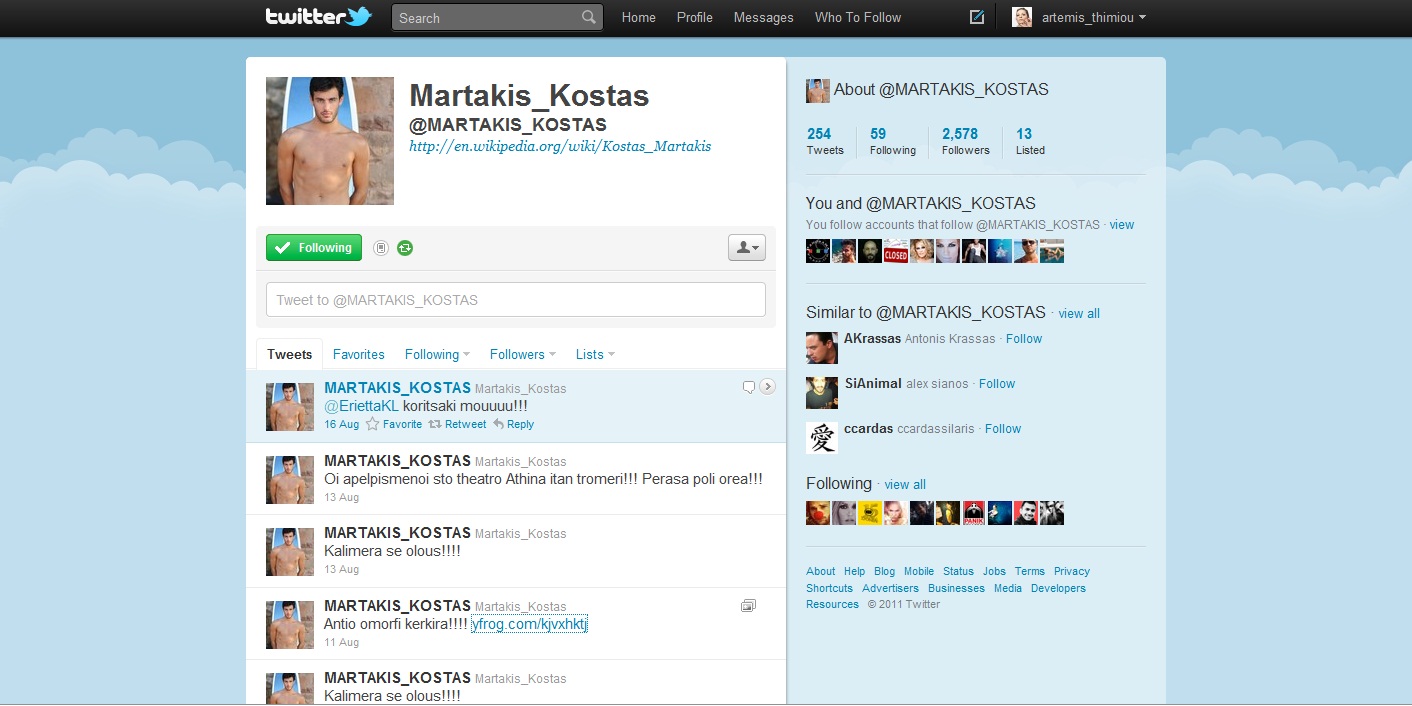Open the 2,578 Followers stat
This screenshot has height=706, width=1412.
point(966,141)
